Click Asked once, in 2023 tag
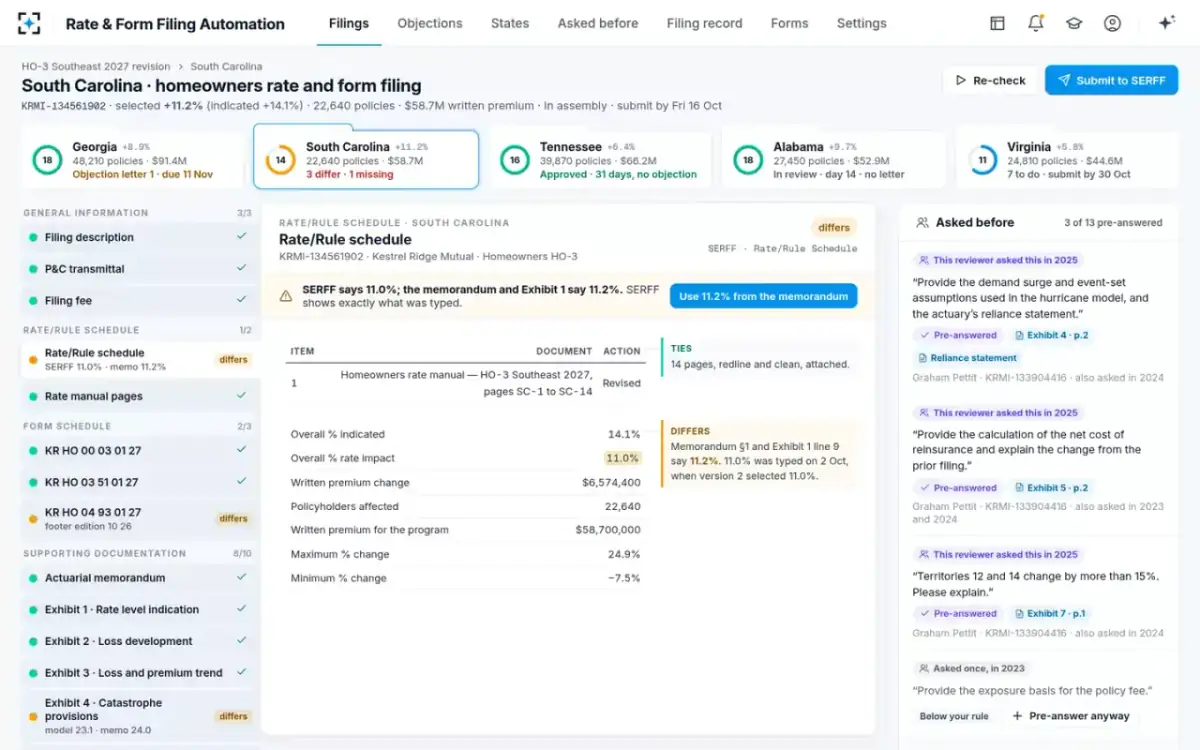 coord(970,668)
